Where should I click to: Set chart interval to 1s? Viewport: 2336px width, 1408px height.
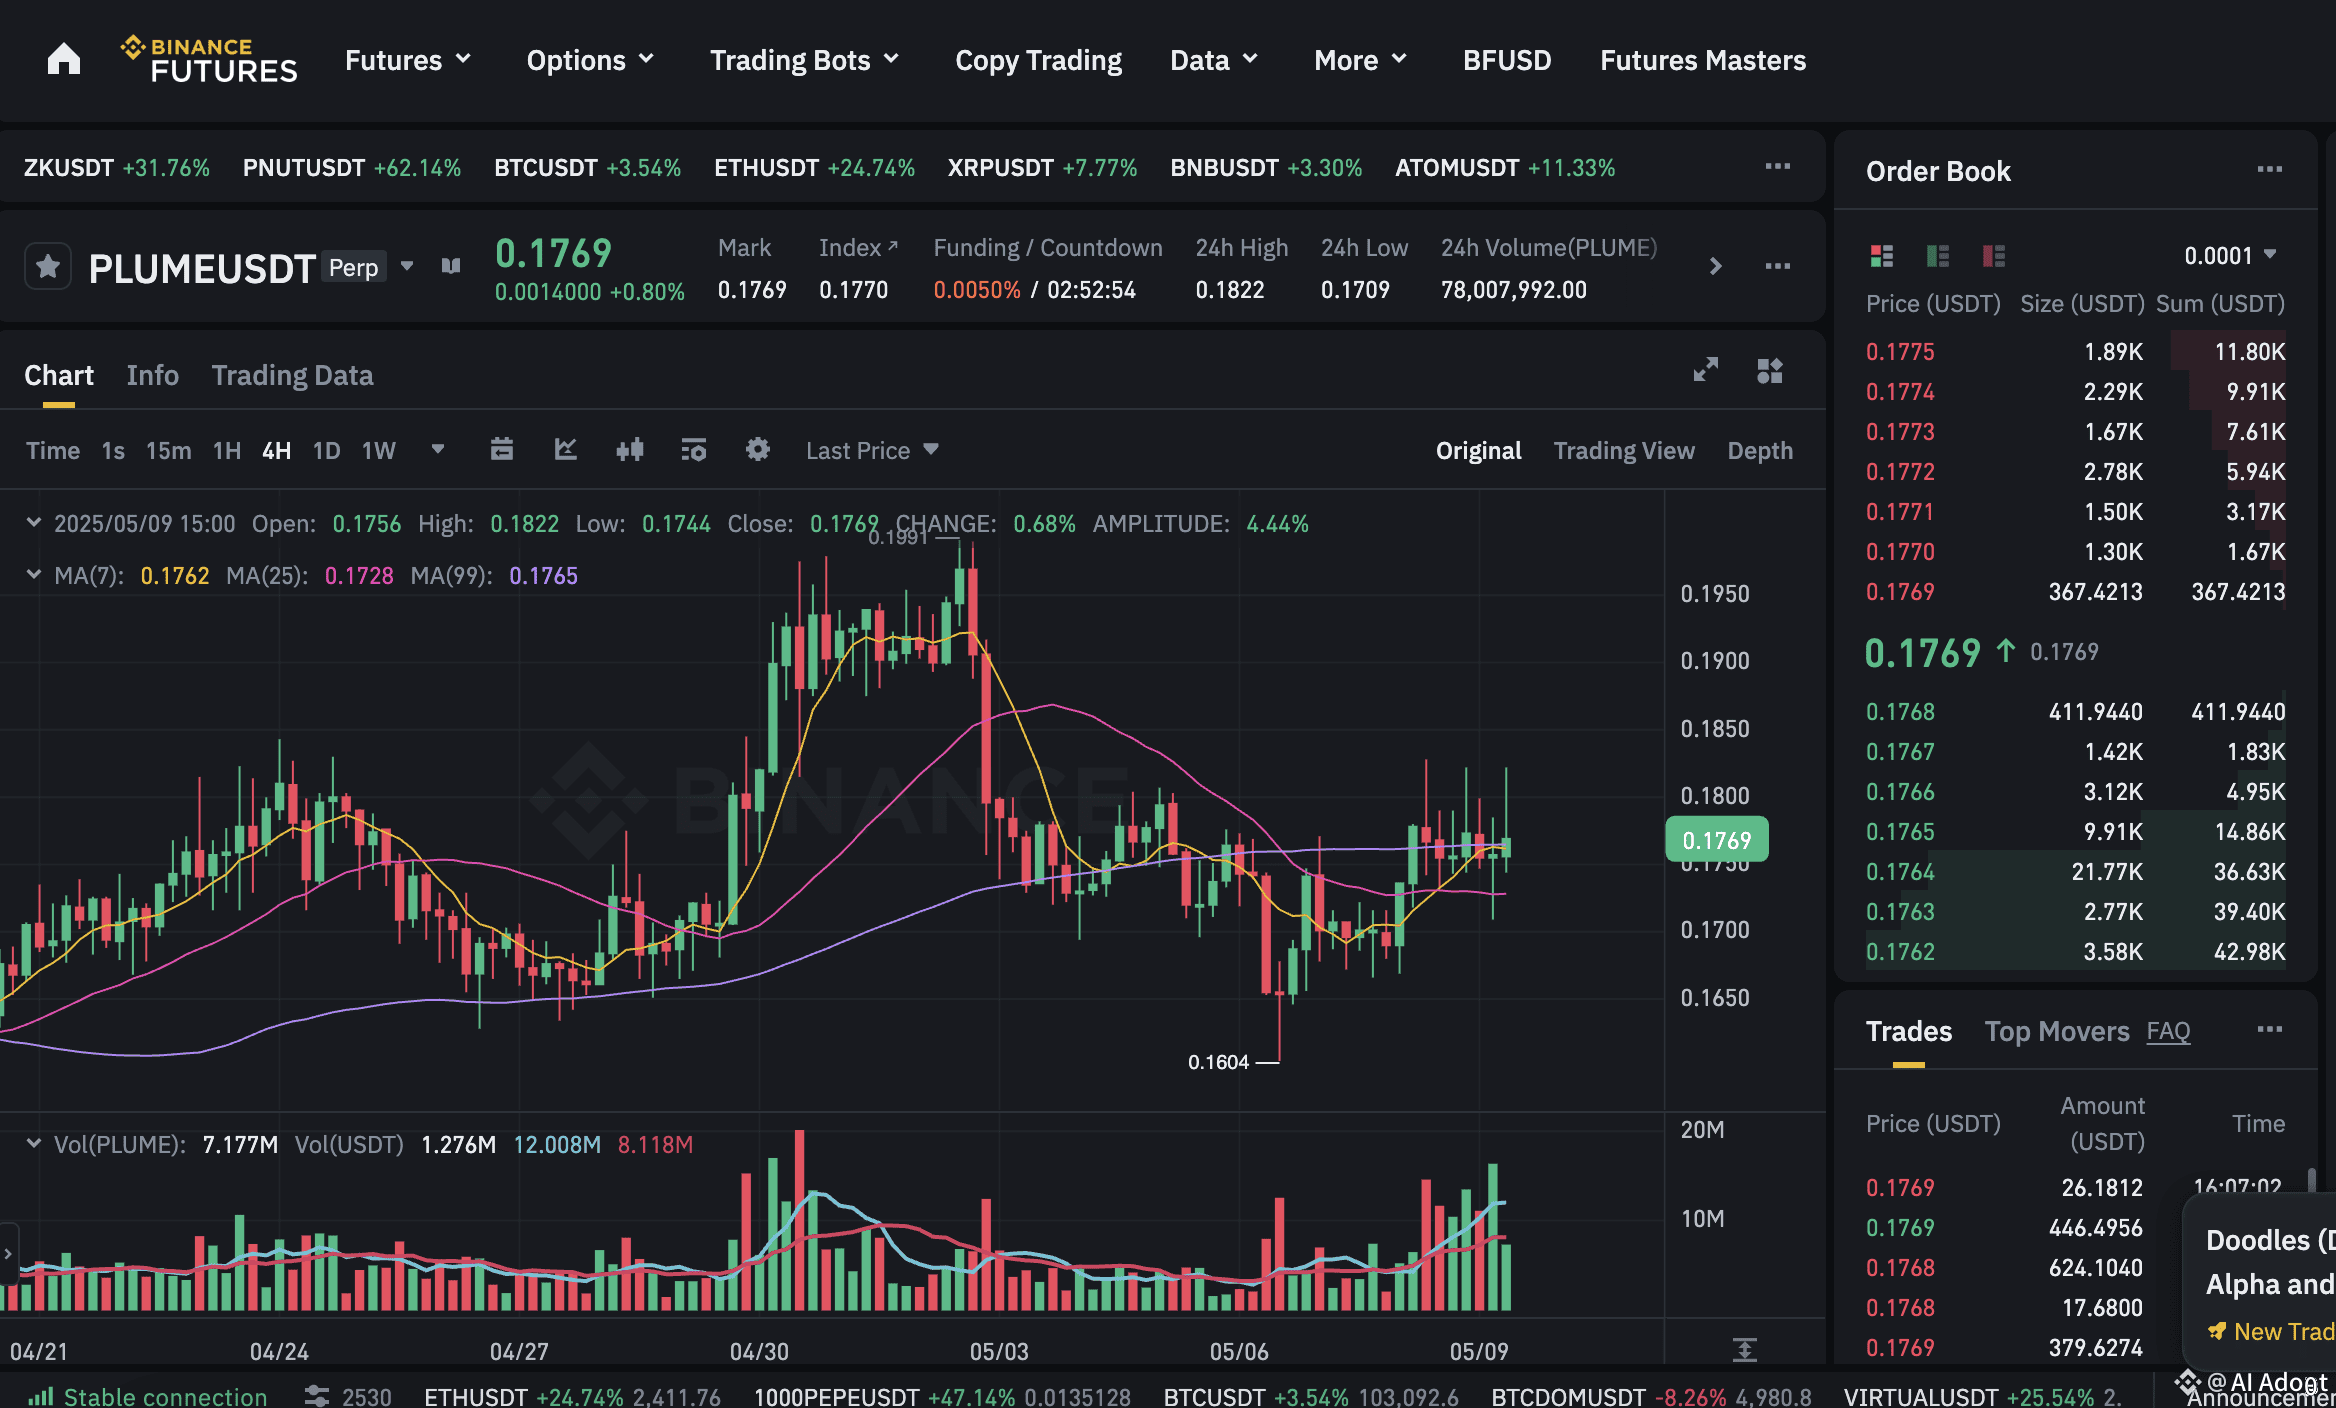pos(113,450)
